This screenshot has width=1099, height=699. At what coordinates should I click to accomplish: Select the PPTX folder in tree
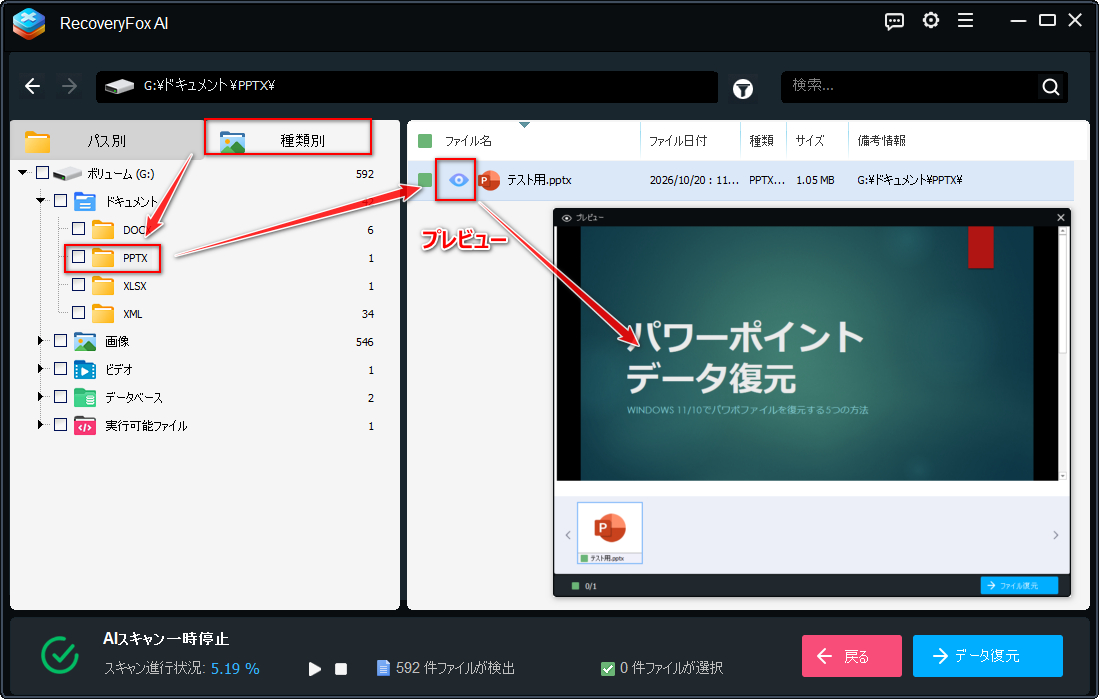point(135,258)
